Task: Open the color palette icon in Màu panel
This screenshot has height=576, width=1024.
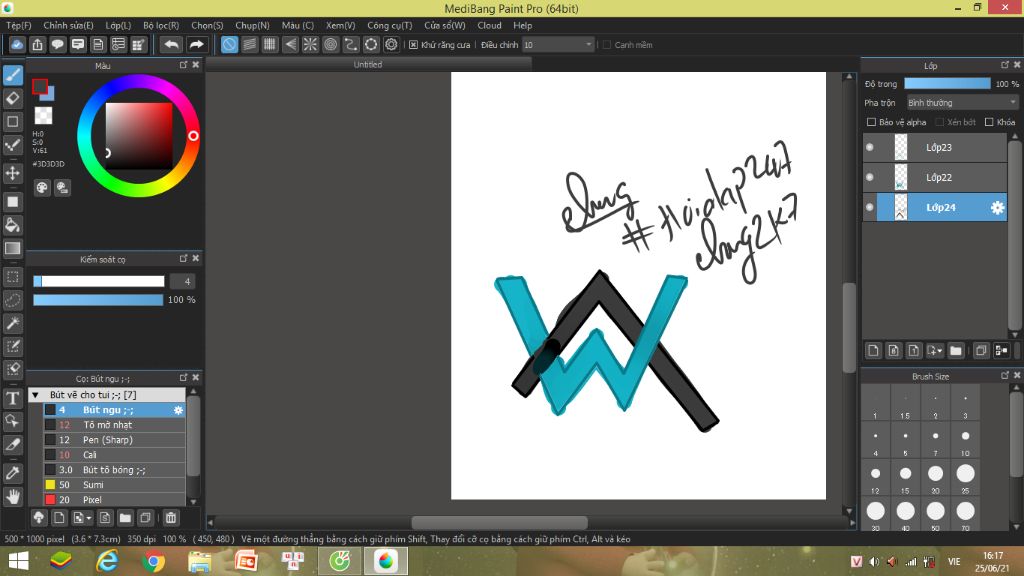Action: 42,188
